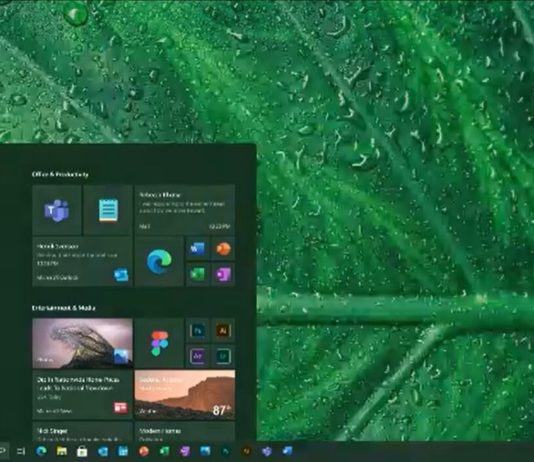The width and height of the screenshot is (534, 462).
Task: Open the Notepad tile in Start menu
Action: pyautogui.click(x=108, y=210)
